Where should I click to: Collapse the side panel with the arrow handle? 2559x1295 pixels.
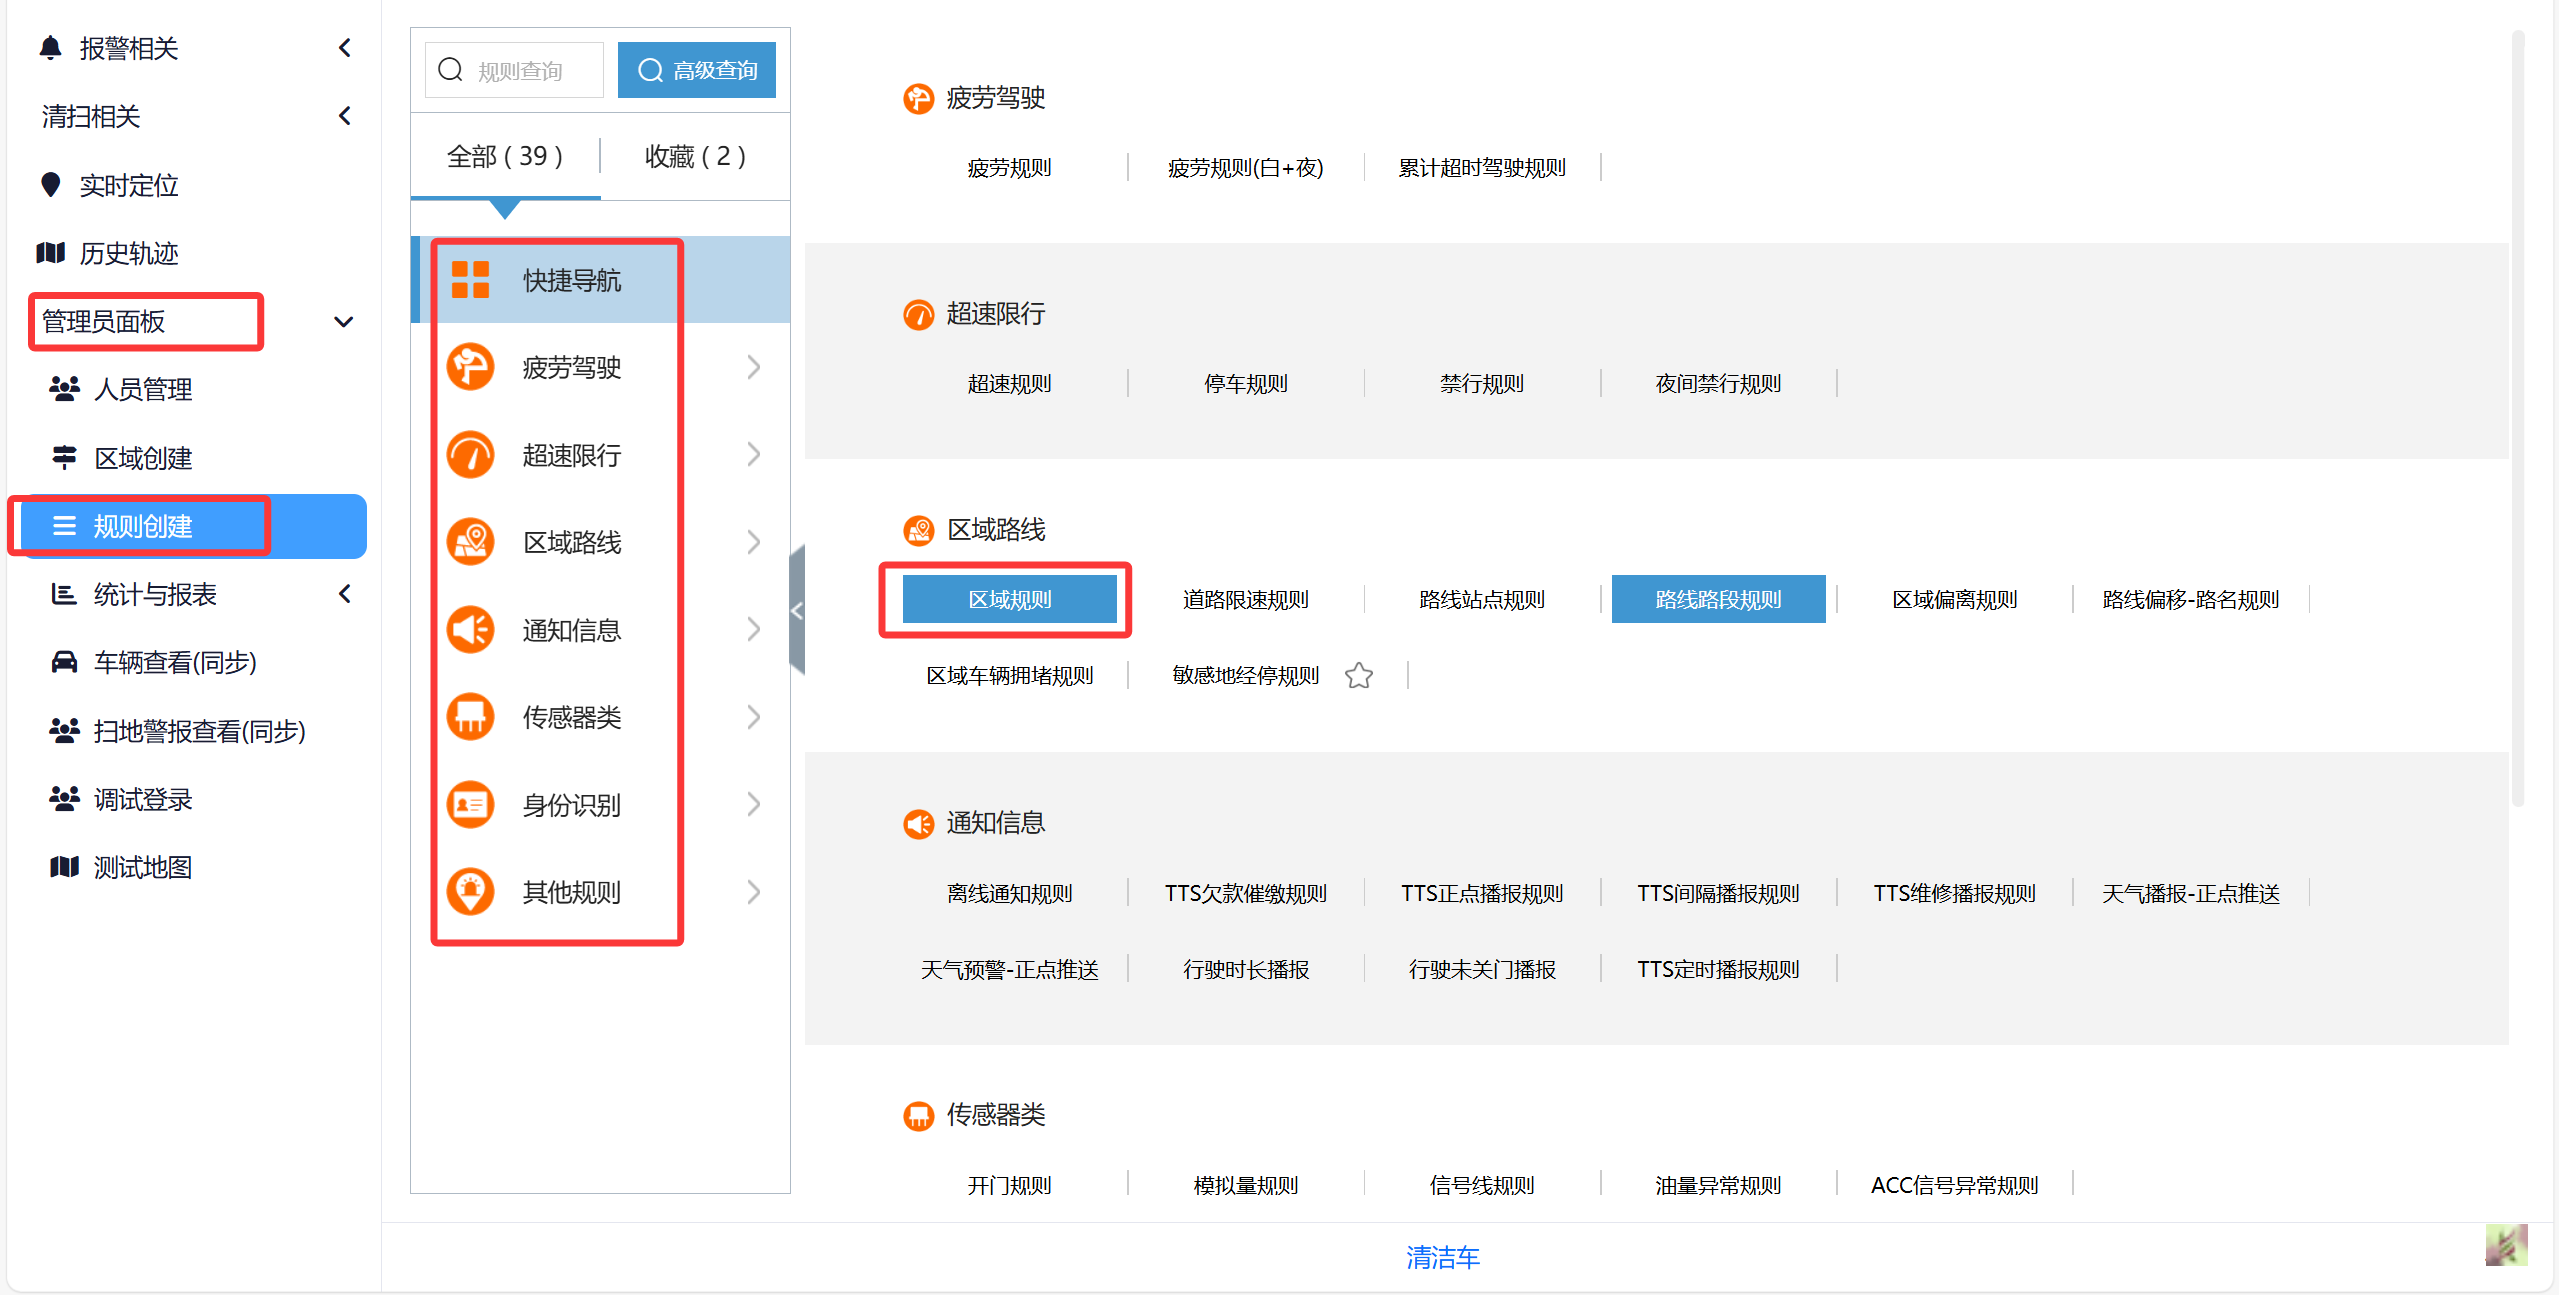pyautogui.click(x=797, y=610)
